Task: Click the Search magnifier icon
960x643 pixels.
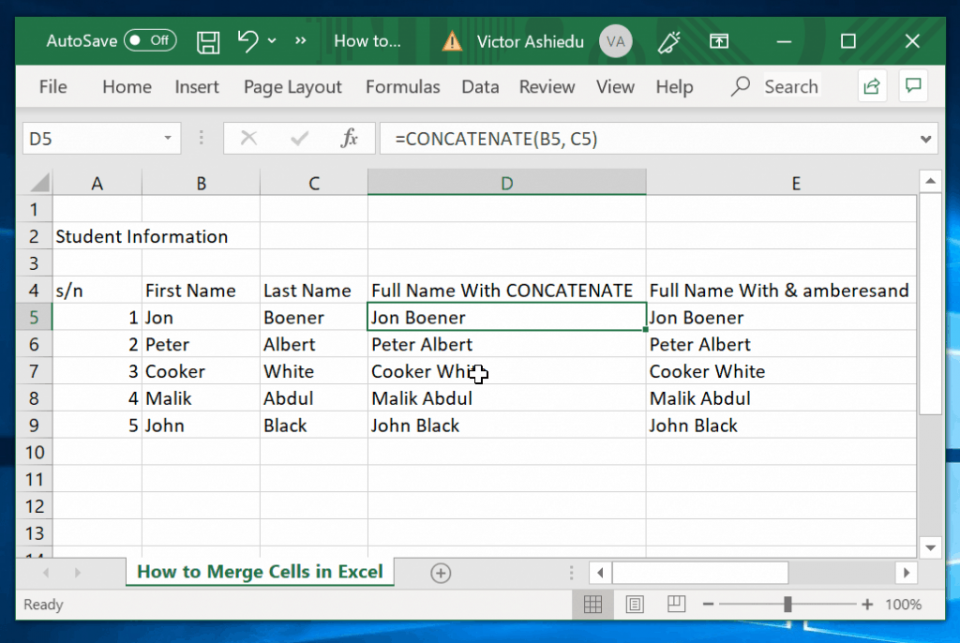Action: click(740, 87)
